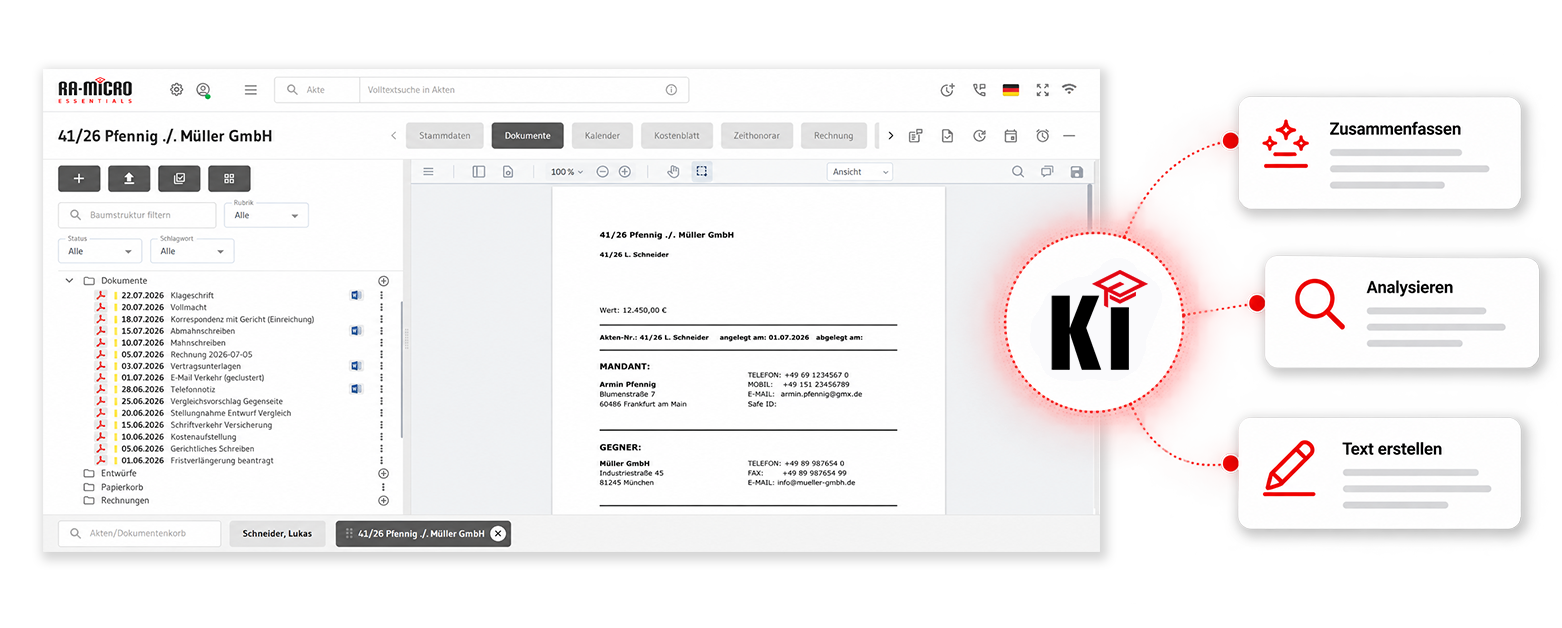The height and width of the screenshot is (628, 1562).
Task: Open Word icon on Abmahnschreiben row
Action: [356, 330]
